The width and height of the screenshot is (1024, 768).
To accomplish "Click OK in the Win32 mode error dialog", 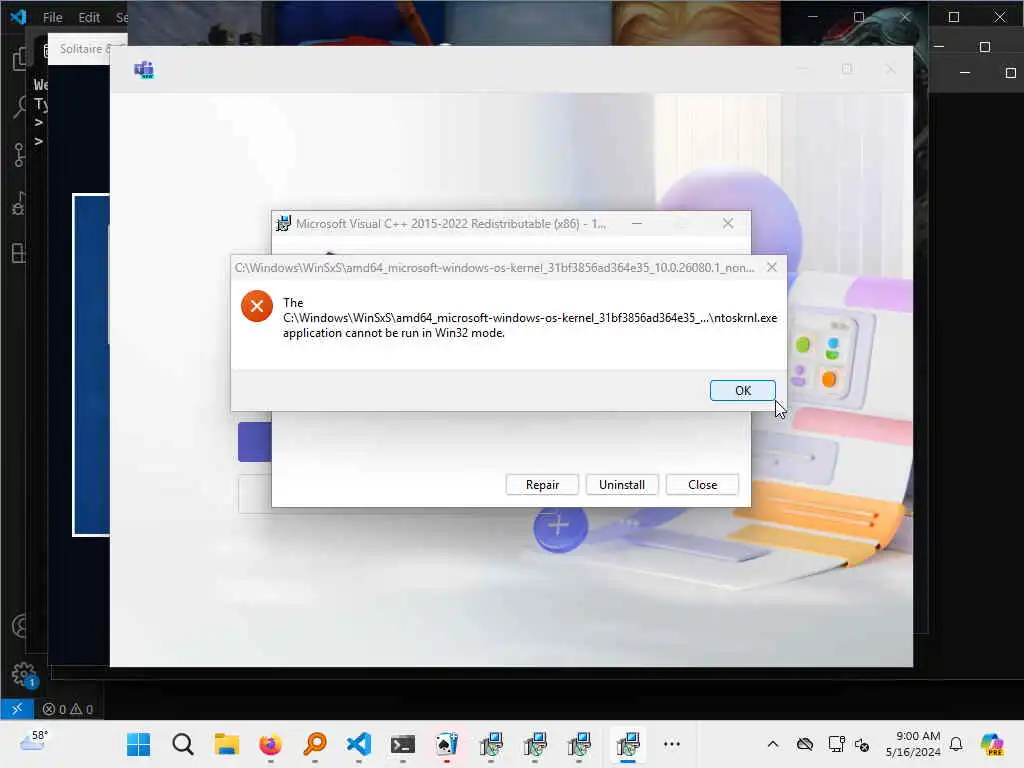I will (x=743, y=391).
